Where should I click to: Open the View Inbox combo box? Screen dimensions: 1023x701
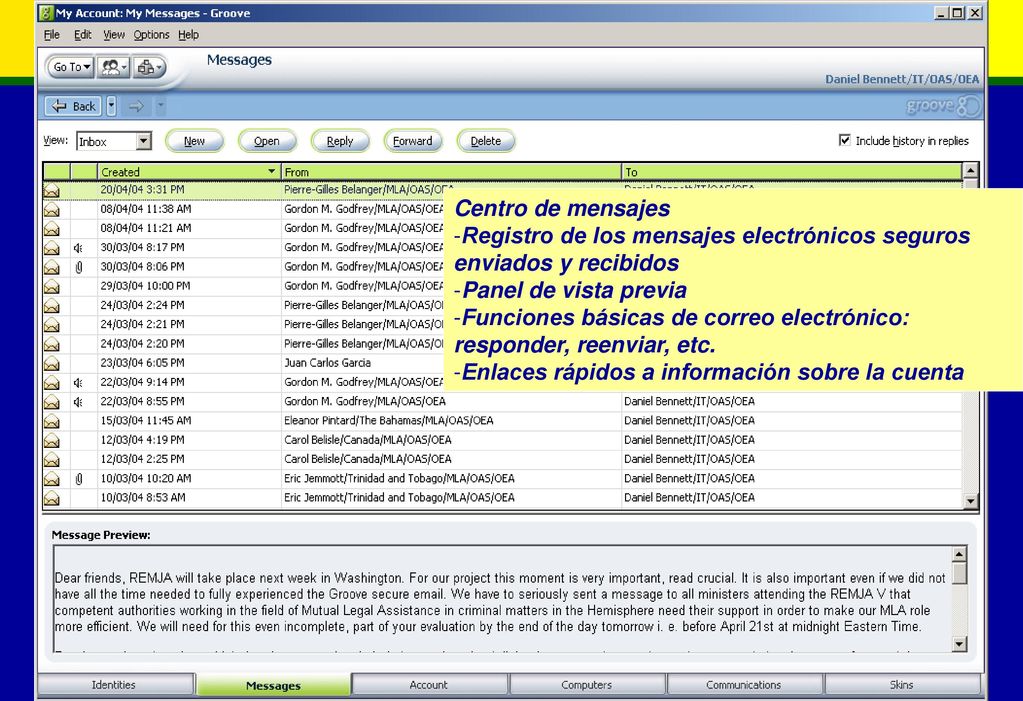pyautogui.click(x=114, y=141)
